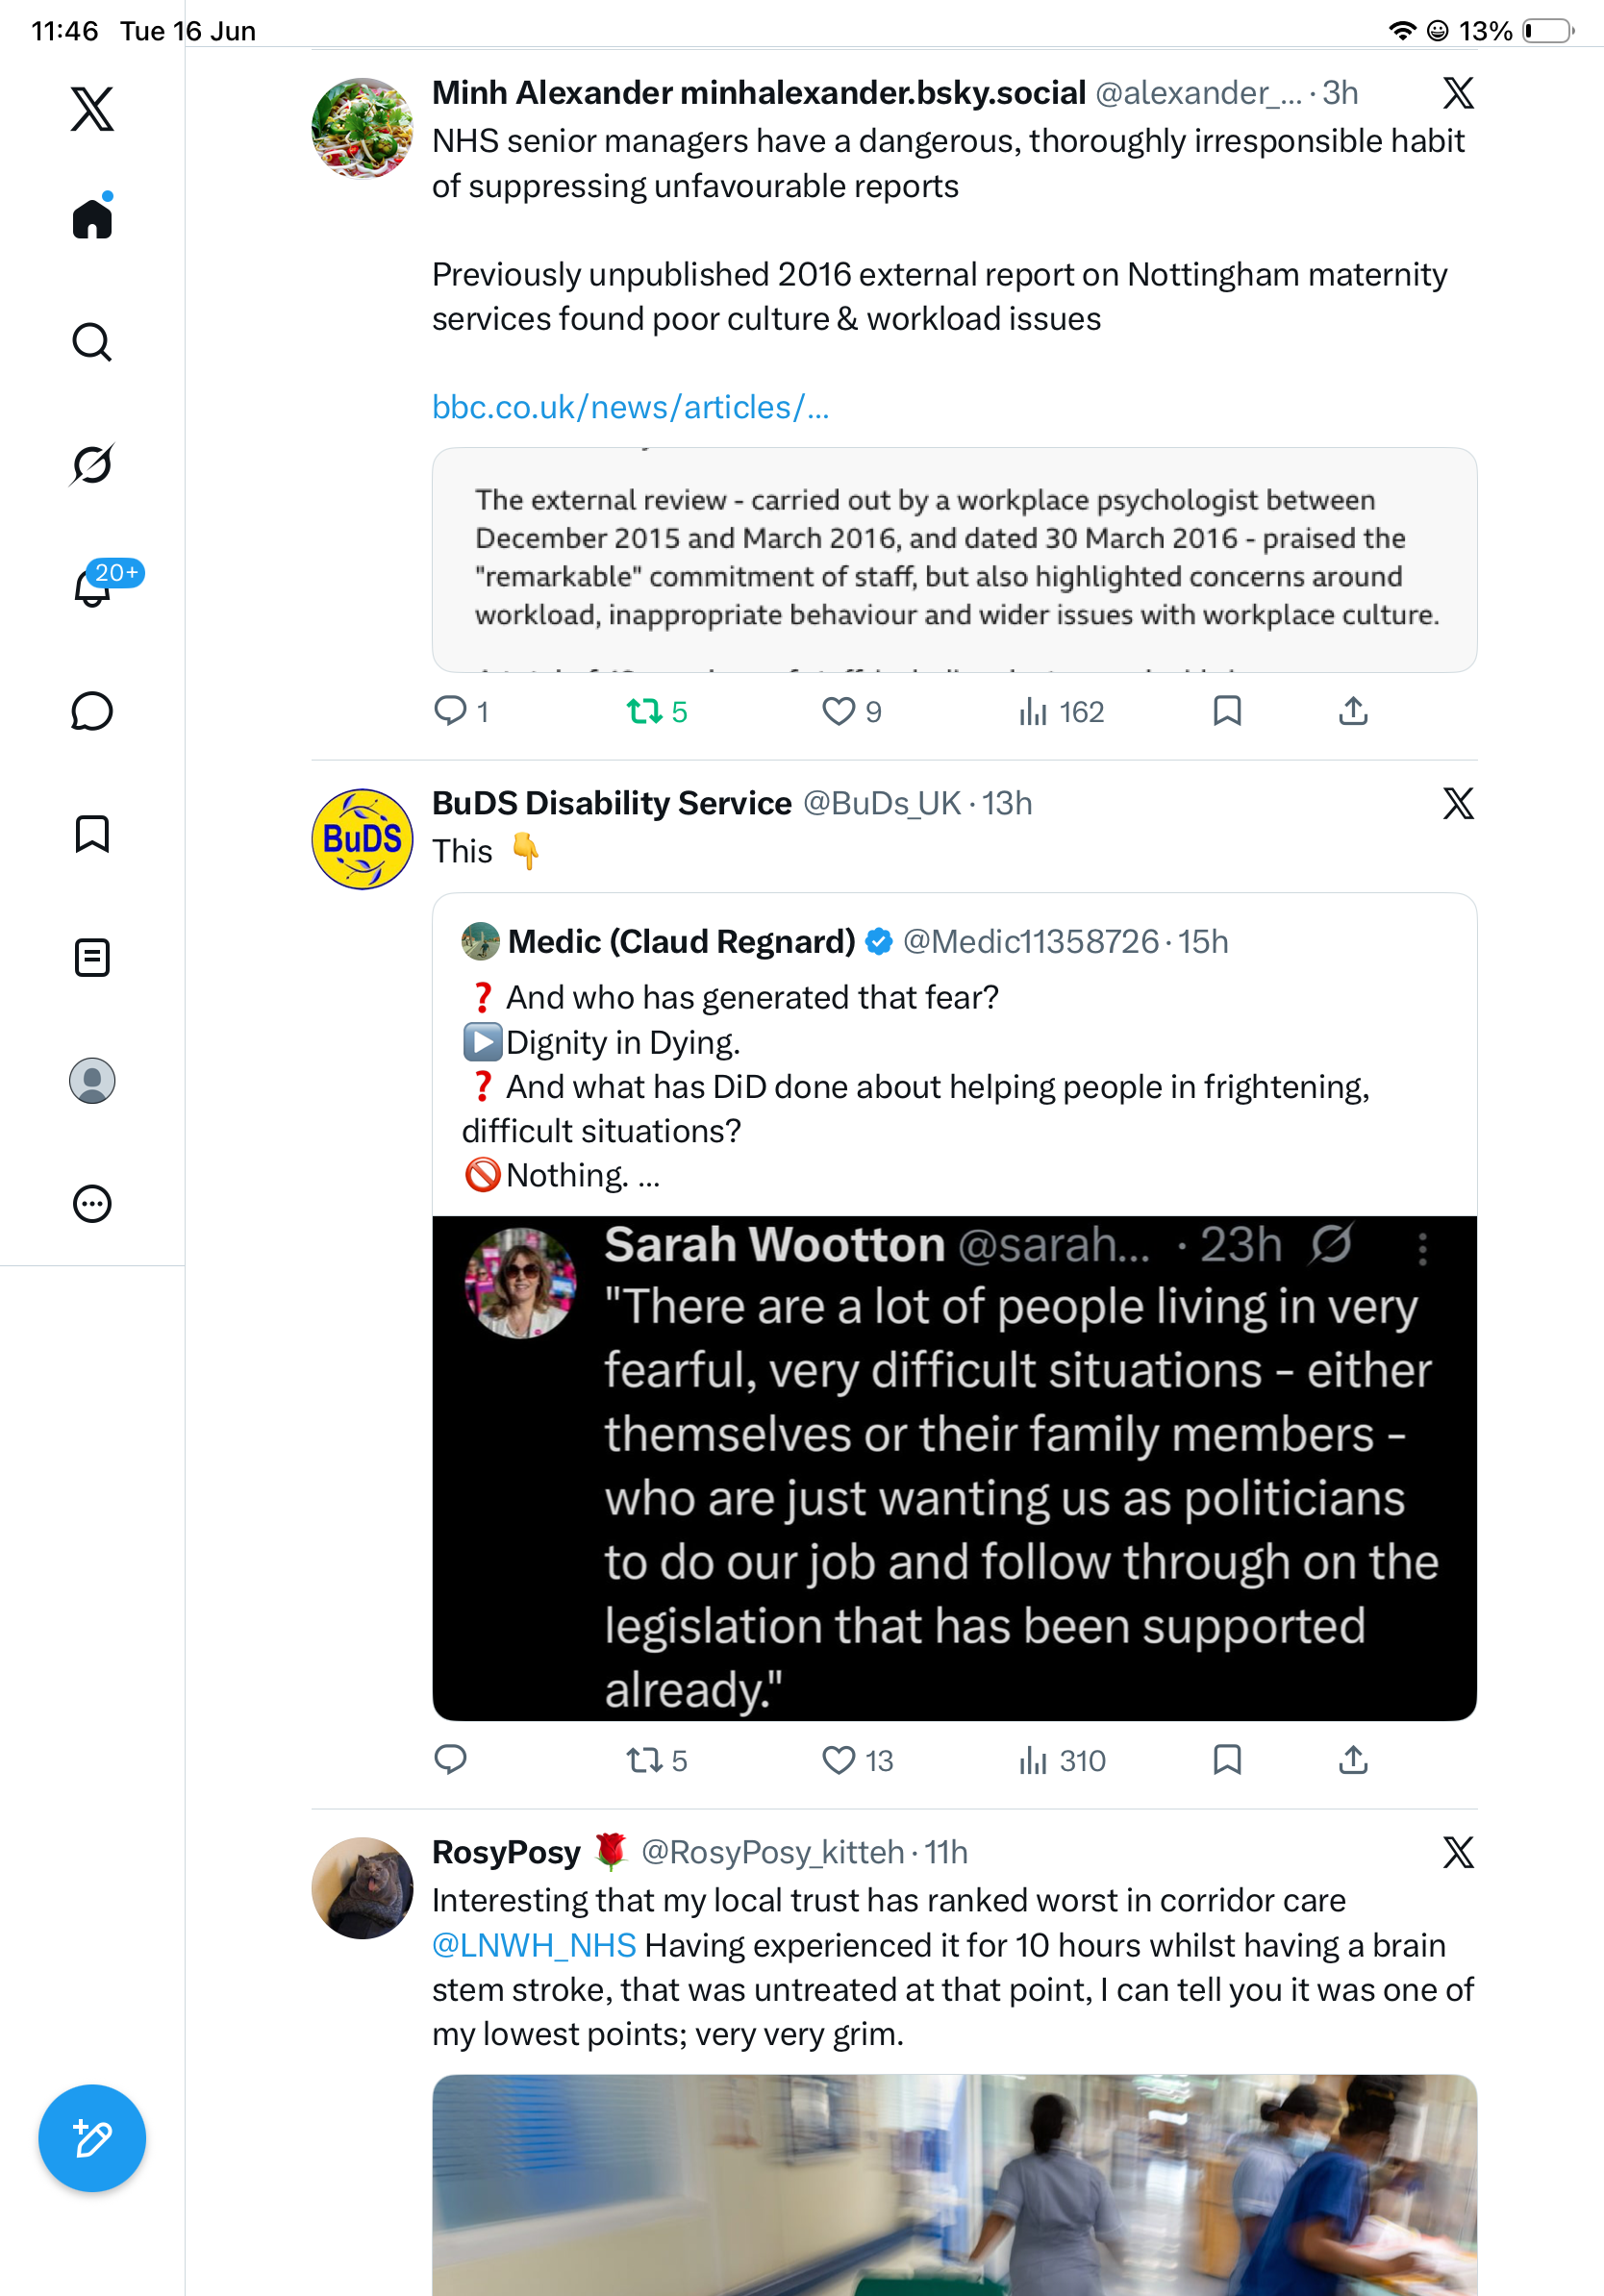Screen dimensions: 1604x2296
Task: Tap the X logo at top left
Action: point(92,109)
